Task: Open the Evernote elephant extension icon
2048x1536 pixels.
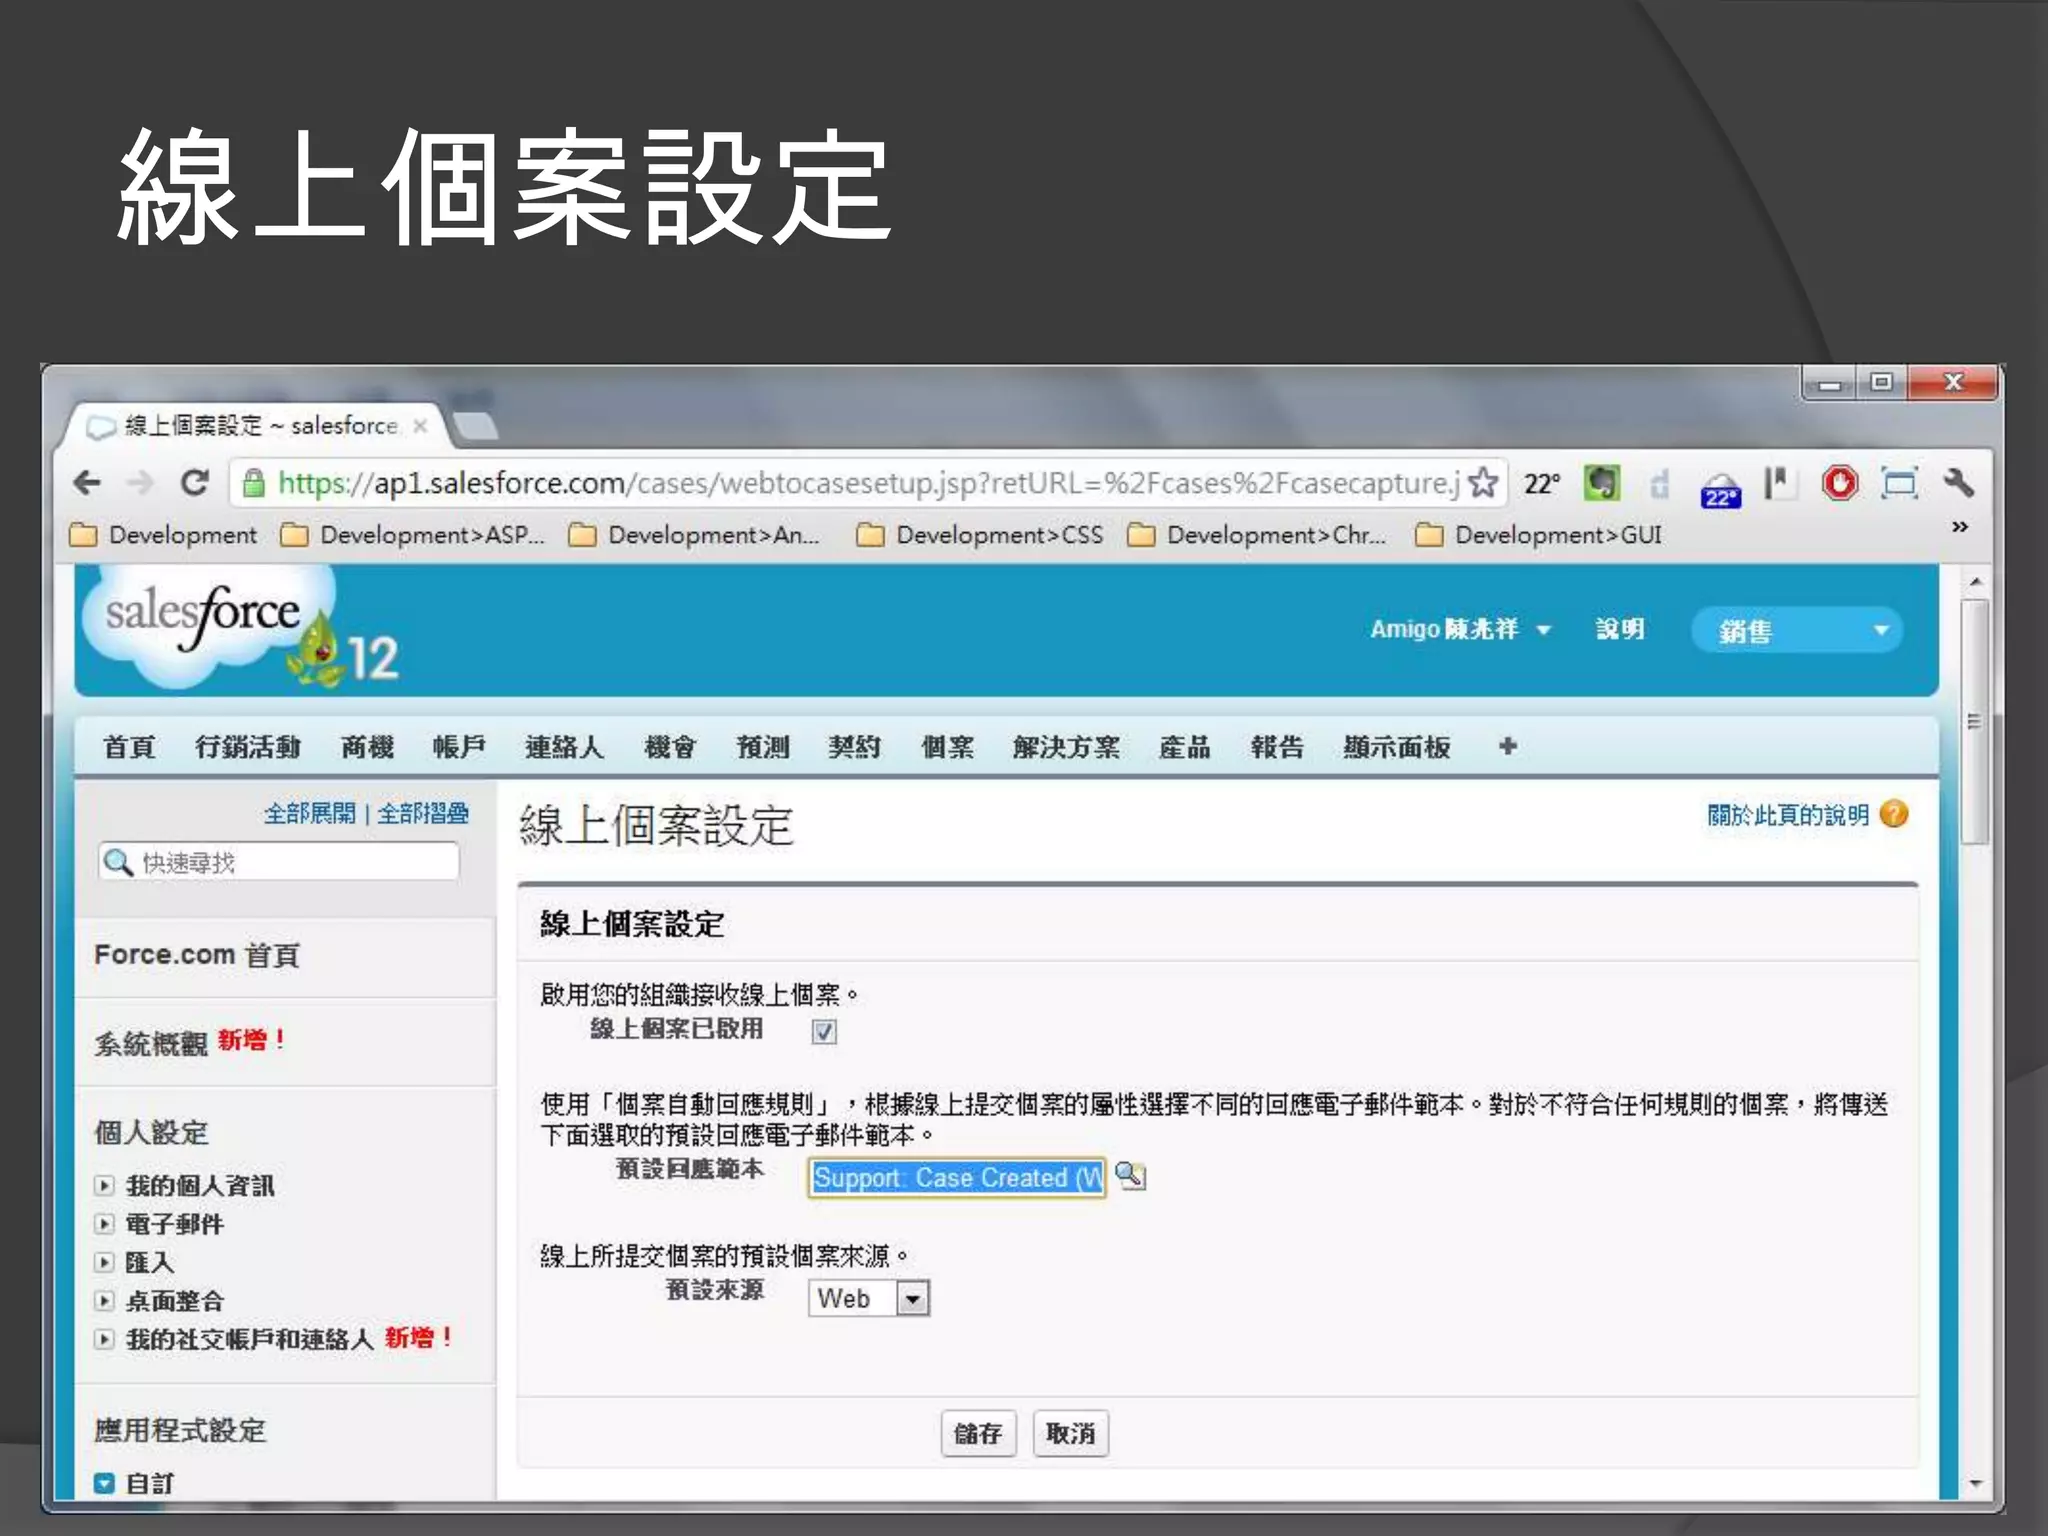Action: coord(1602,484)
